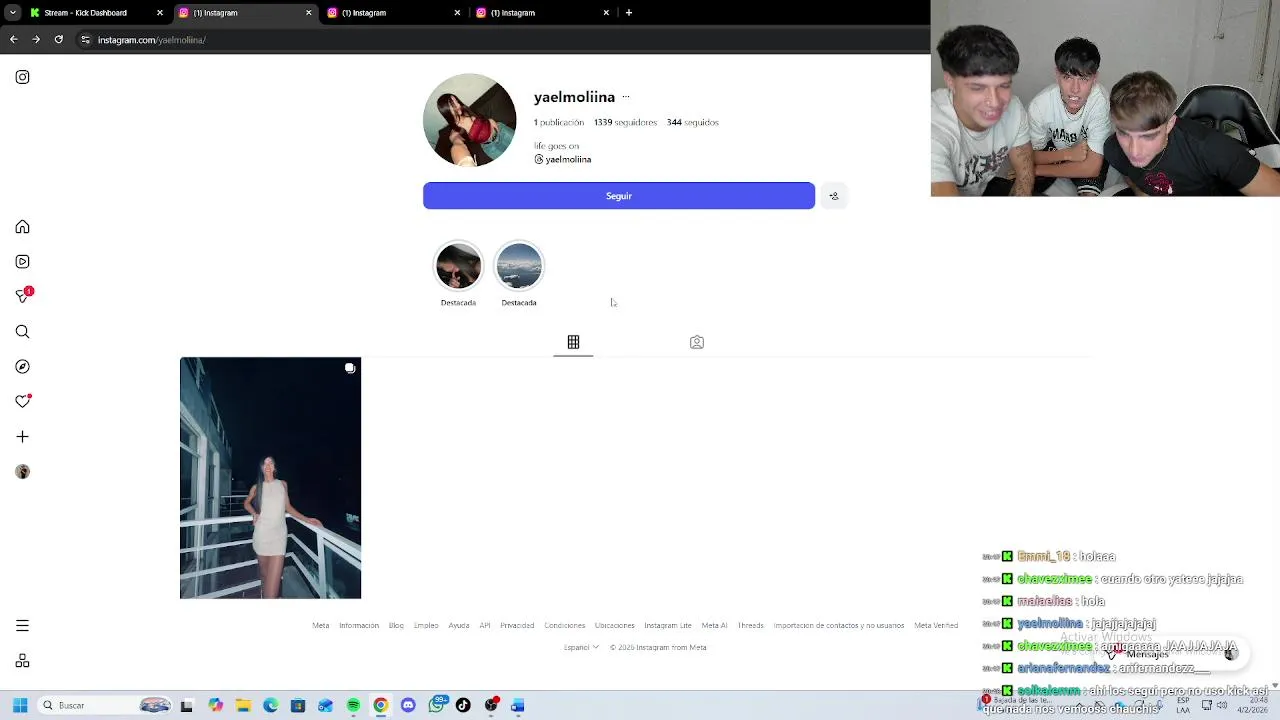Screen dimensions: 1280x720
Task: Open File Explorer from the taskbar
Action: click(243, 705)
